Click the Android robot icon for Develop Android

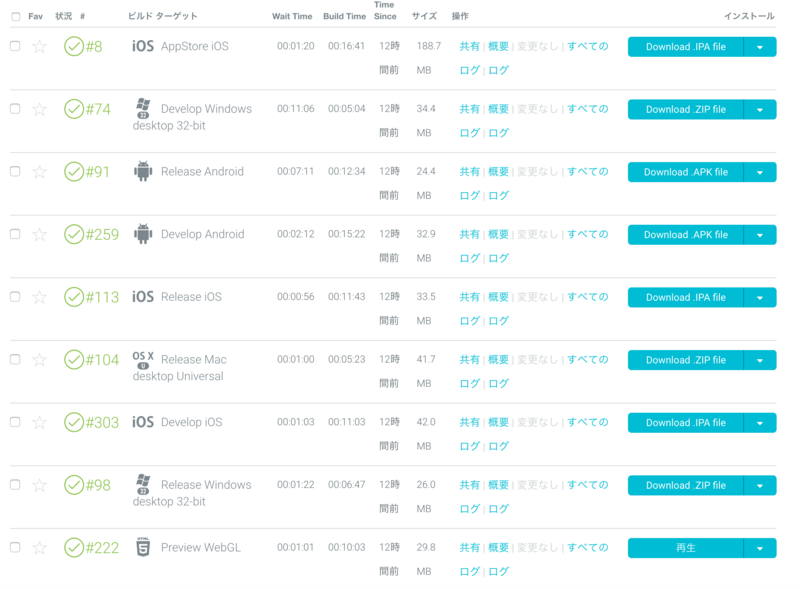click(143, 234)
